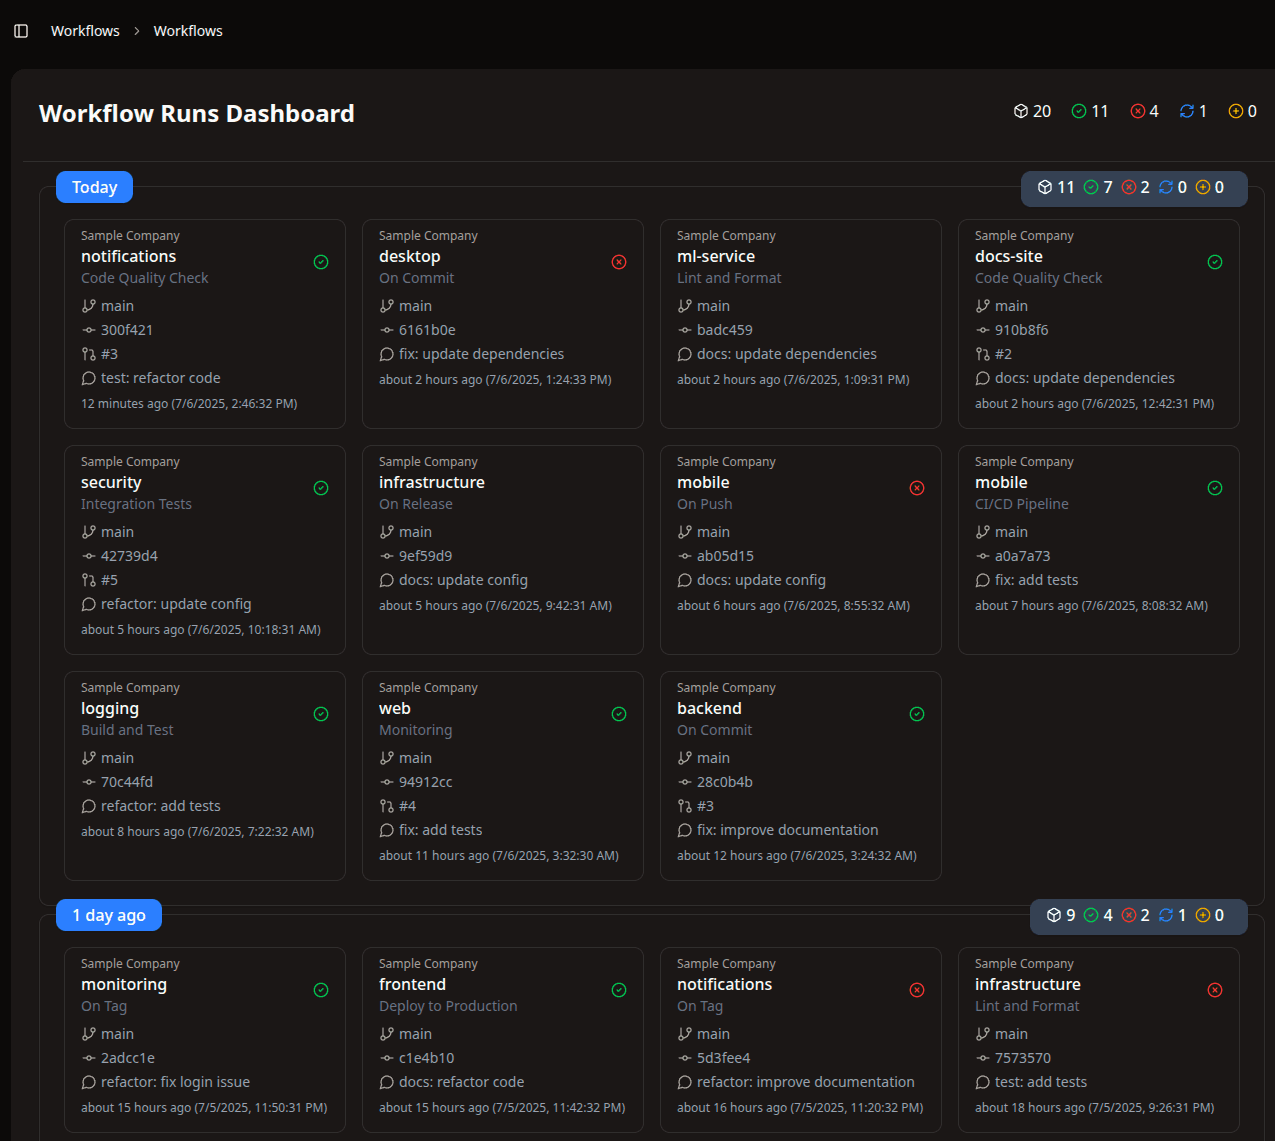Click the header queued plus icon showing 0
1275x1141 pixels.
click(x=1236, y=111)
